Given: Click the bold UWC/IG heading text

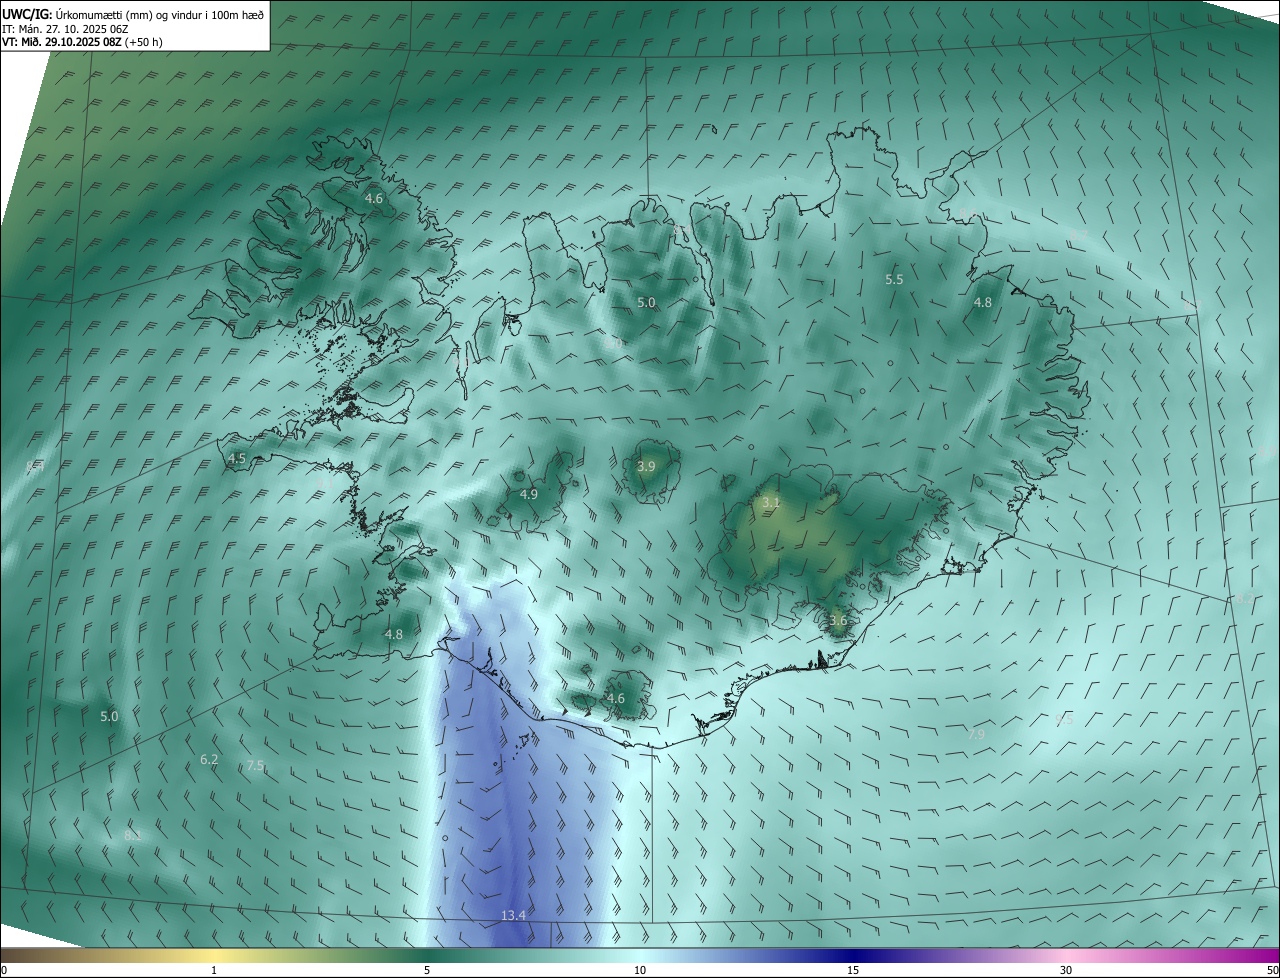Looking at the screenshot, I should click(x=27, y=14).
